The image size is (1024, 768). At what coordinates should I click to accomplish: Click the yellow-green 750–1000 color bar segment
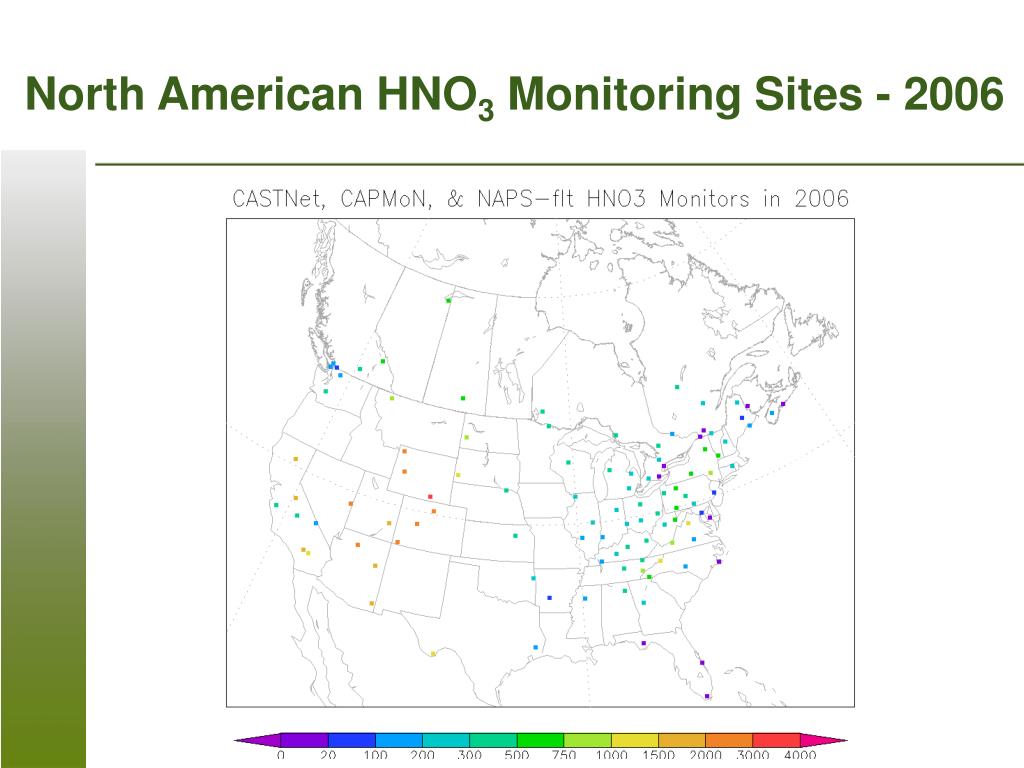pos(588,740)
